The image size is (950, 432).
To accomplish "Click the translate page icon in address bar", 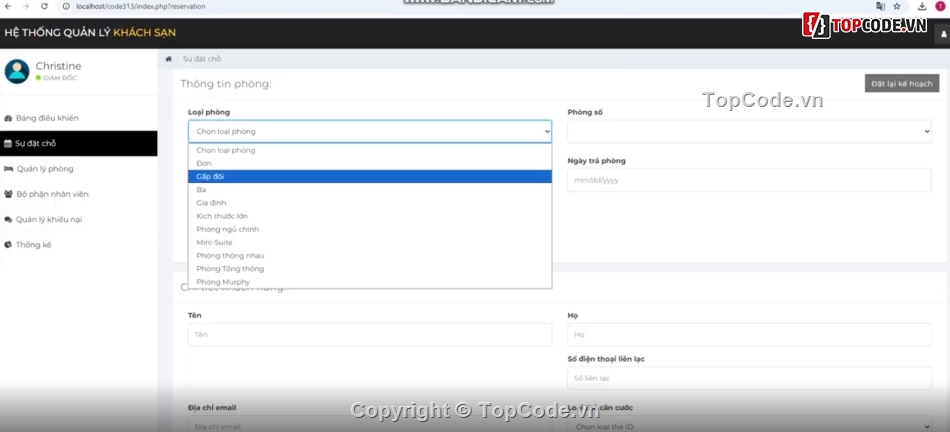I will point(880,6).
